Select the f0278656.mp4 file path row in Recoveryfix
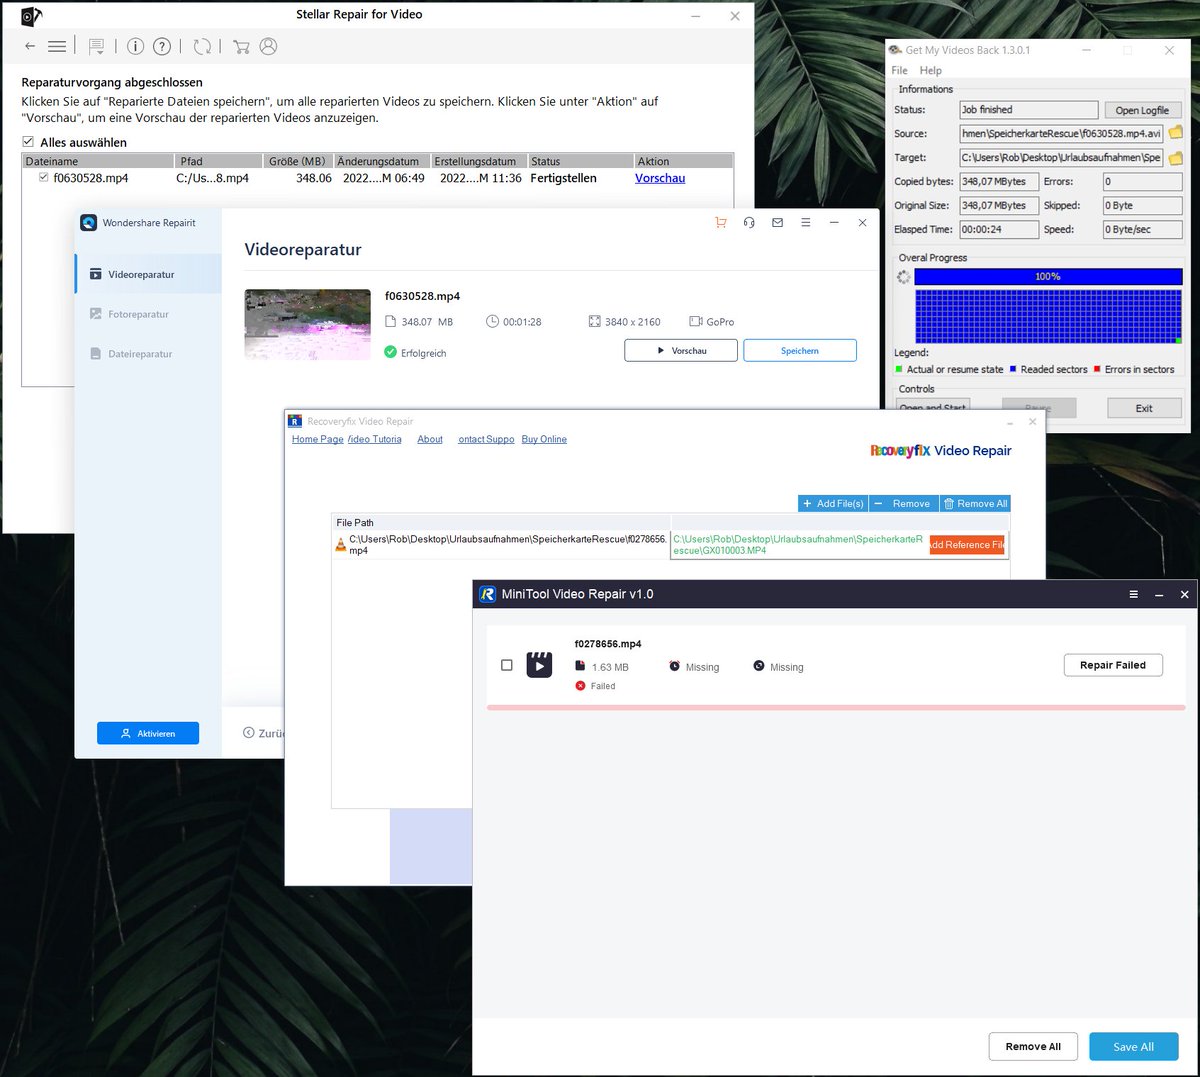 click(x=500, y=545)
